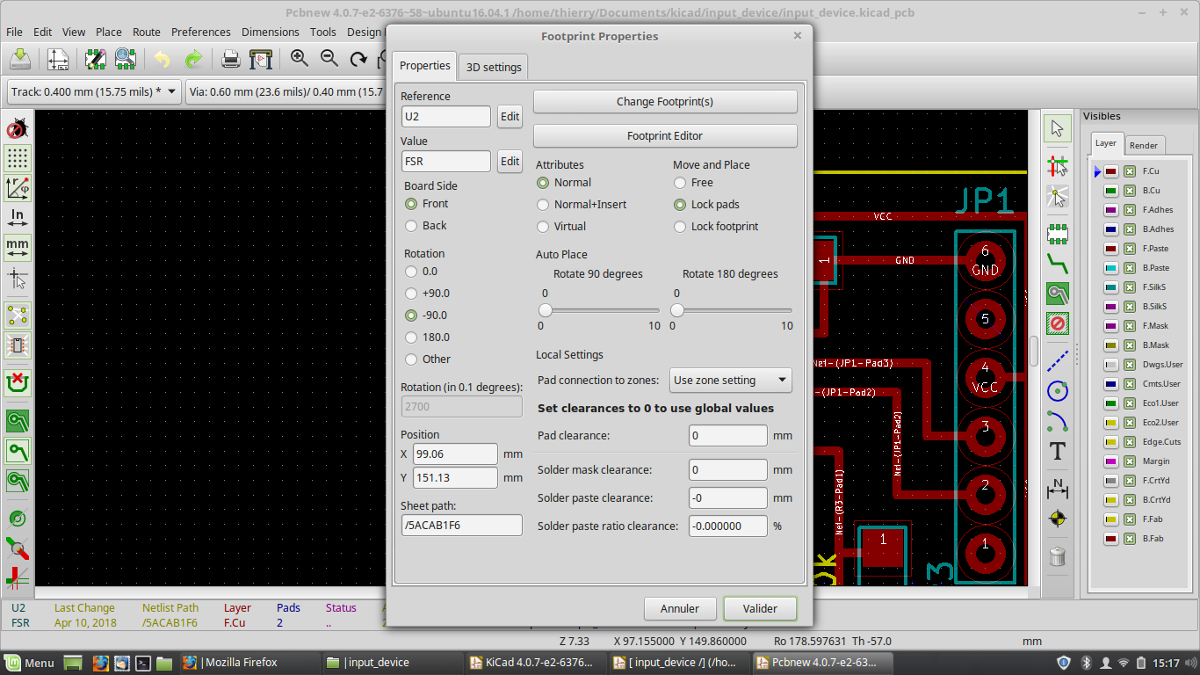Viewport: 1200px width, 675px height.
Task: Open the Menu button on taskbar
Action: pyautogui.click(x=29, y=662)
